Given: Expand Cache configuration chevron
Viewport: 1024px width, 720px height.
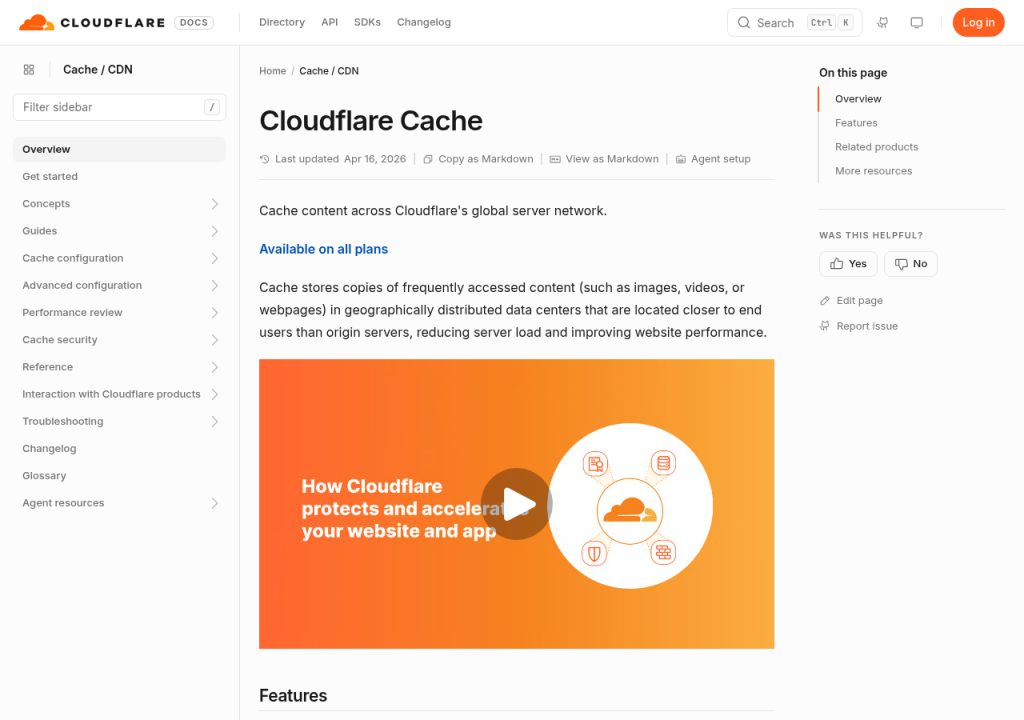Looking at the screenshot, I should (x=214, y=258).
